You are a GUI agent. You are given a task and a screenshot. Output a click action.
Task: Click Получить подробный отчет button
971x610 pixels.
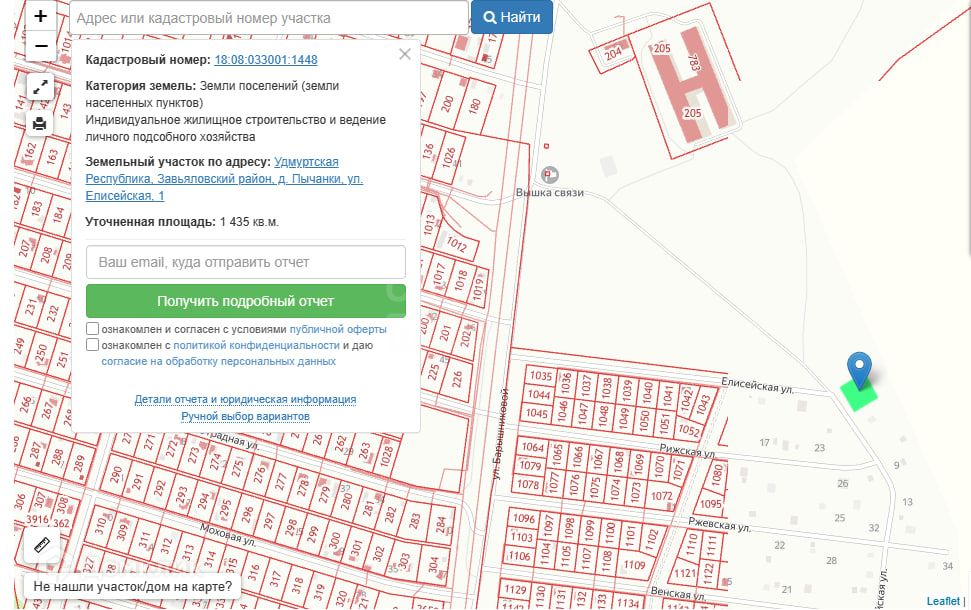tap(246, 301)
